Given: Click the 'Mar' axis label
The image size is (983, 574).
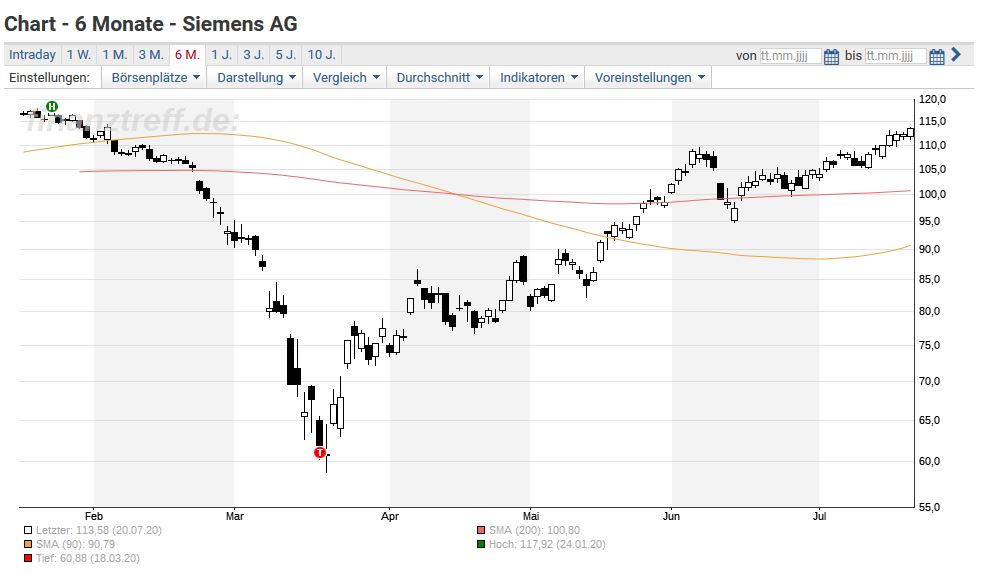Looking at the screenshot, I should click(234, 516).
